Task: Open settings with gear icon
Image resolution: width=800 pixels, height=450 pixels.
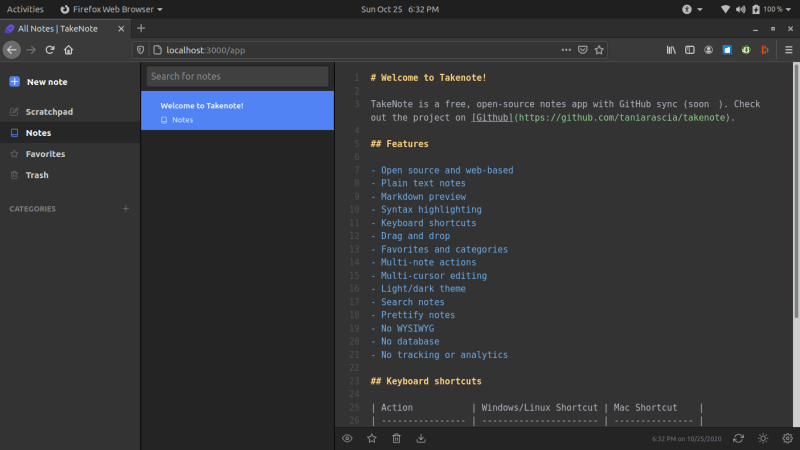Action: [787, 438]
